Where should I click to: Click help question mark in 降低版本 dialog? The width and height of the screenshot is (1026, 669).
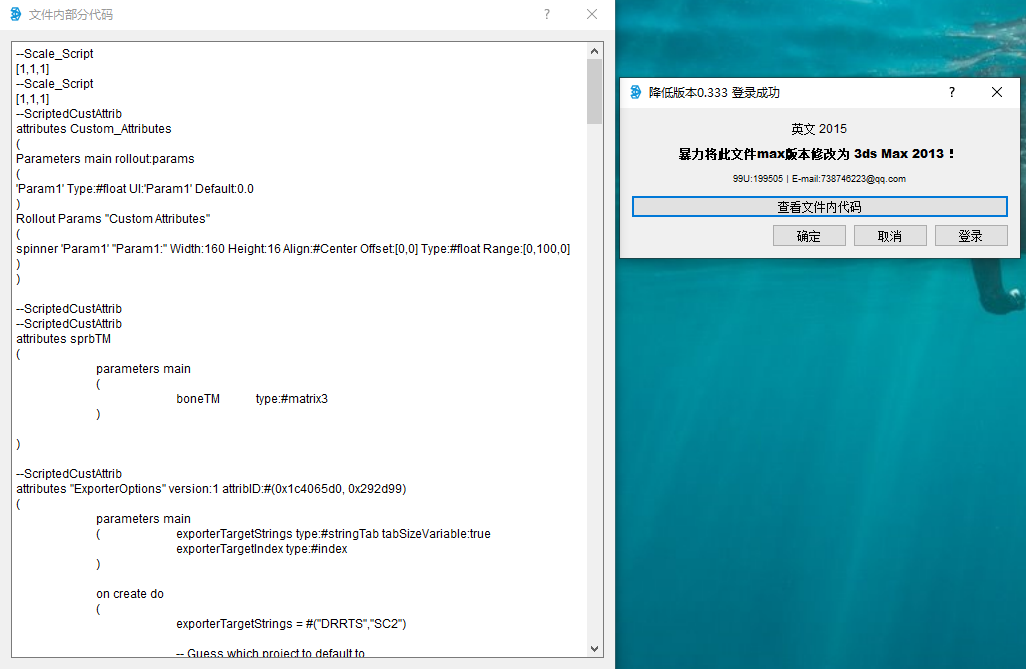pyautogui.click(x=951, y=92)
